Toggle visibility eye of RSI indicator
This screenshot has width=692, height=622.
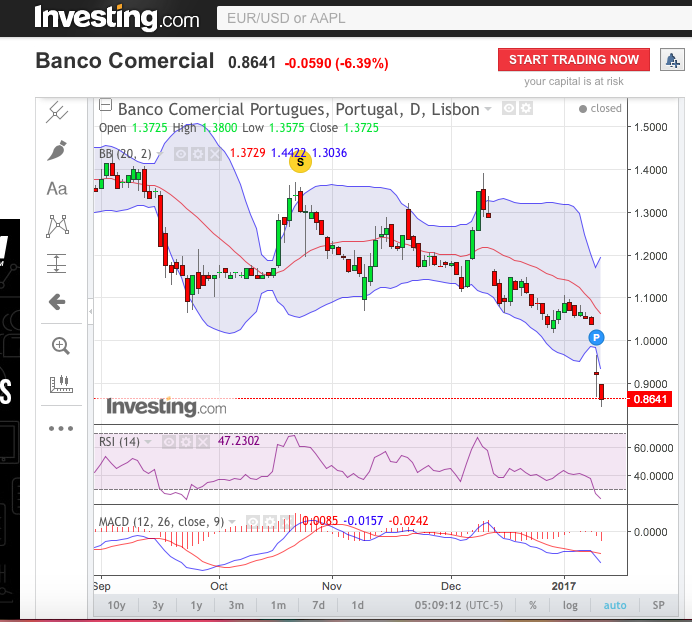(x=169, y=442)
